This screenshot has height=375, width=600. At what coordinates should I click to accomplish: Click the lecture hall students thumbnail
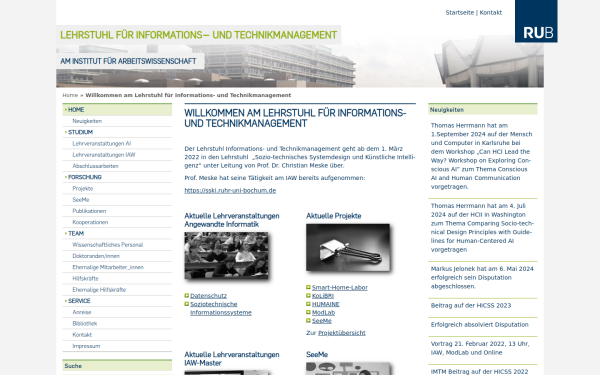pos(226,255)
